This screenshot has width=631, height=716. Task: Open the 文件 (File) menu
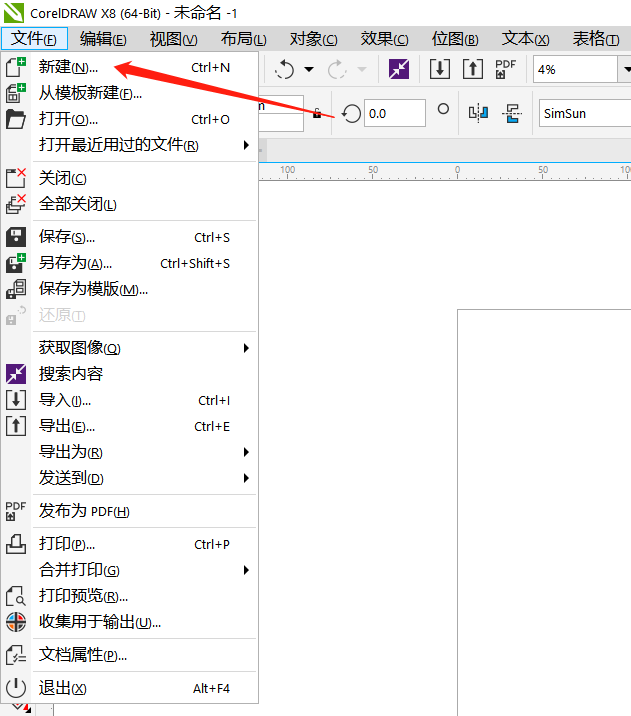point(34,38)
